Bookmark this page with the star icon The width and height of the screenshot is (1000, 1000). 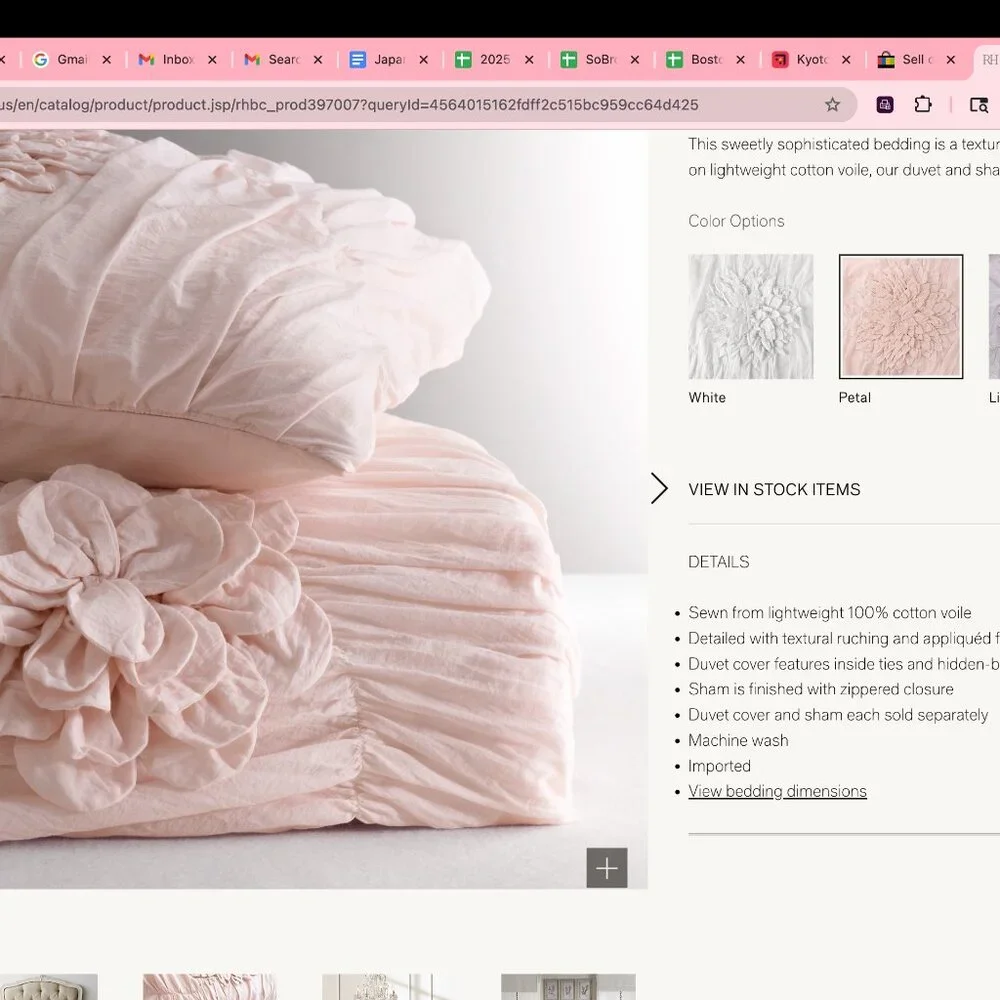tap(832, 105)
